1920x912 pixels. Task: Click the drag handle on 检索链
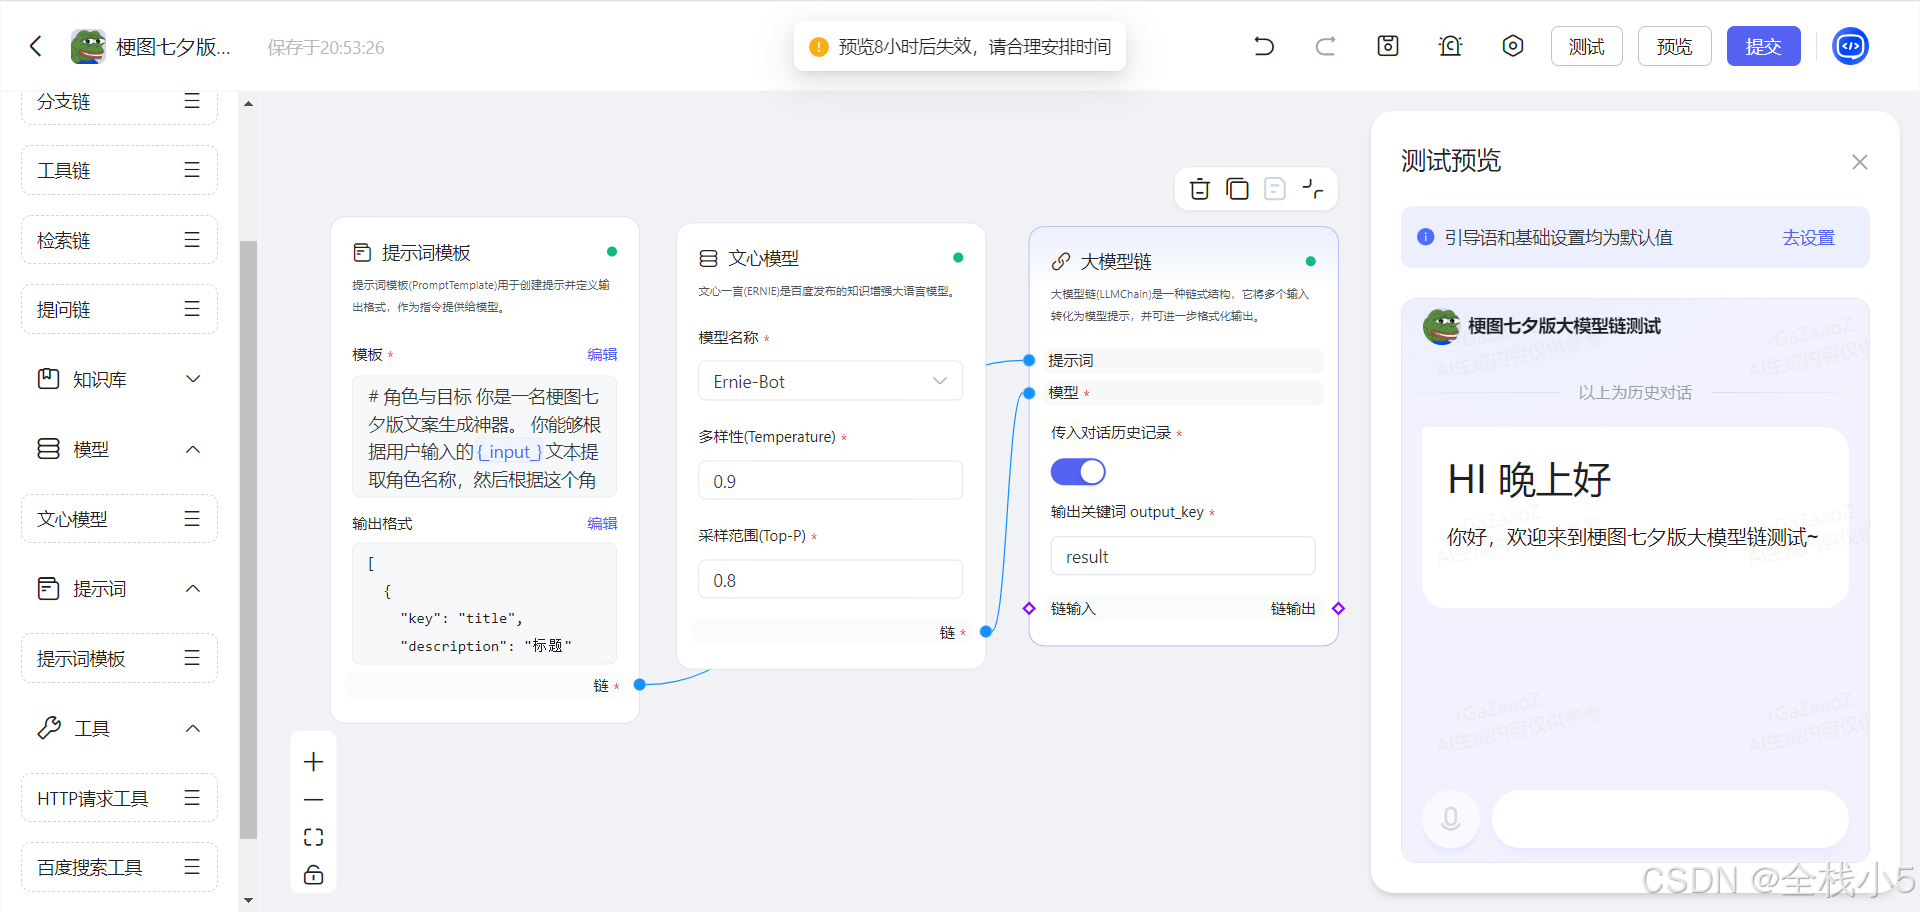pos(192,240)
